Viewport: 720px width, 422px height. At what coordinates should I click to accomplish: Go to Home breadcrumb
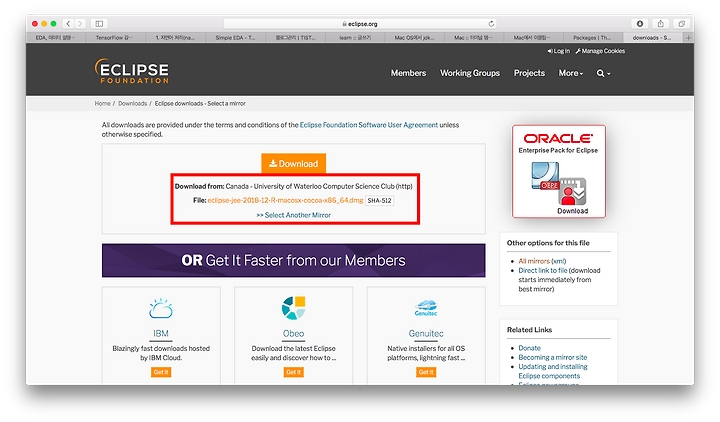(x=102, y=104)
